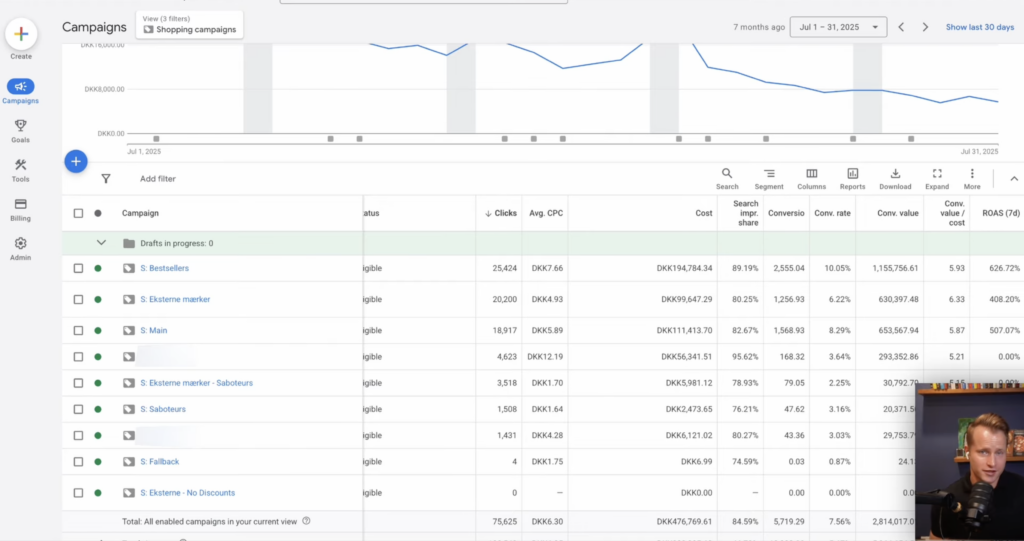
Task: Tick the checkbox for S: Bestsellers
Action: [79, 268]
